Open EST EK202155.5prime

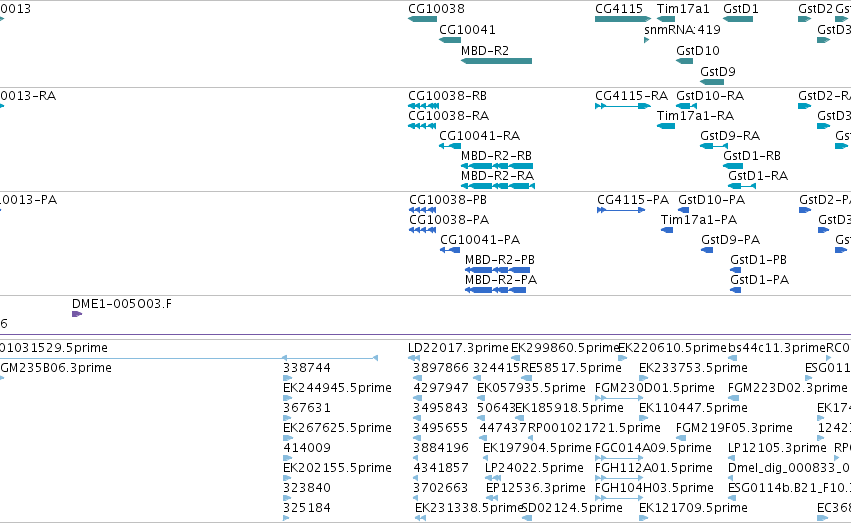coord(337,469)
